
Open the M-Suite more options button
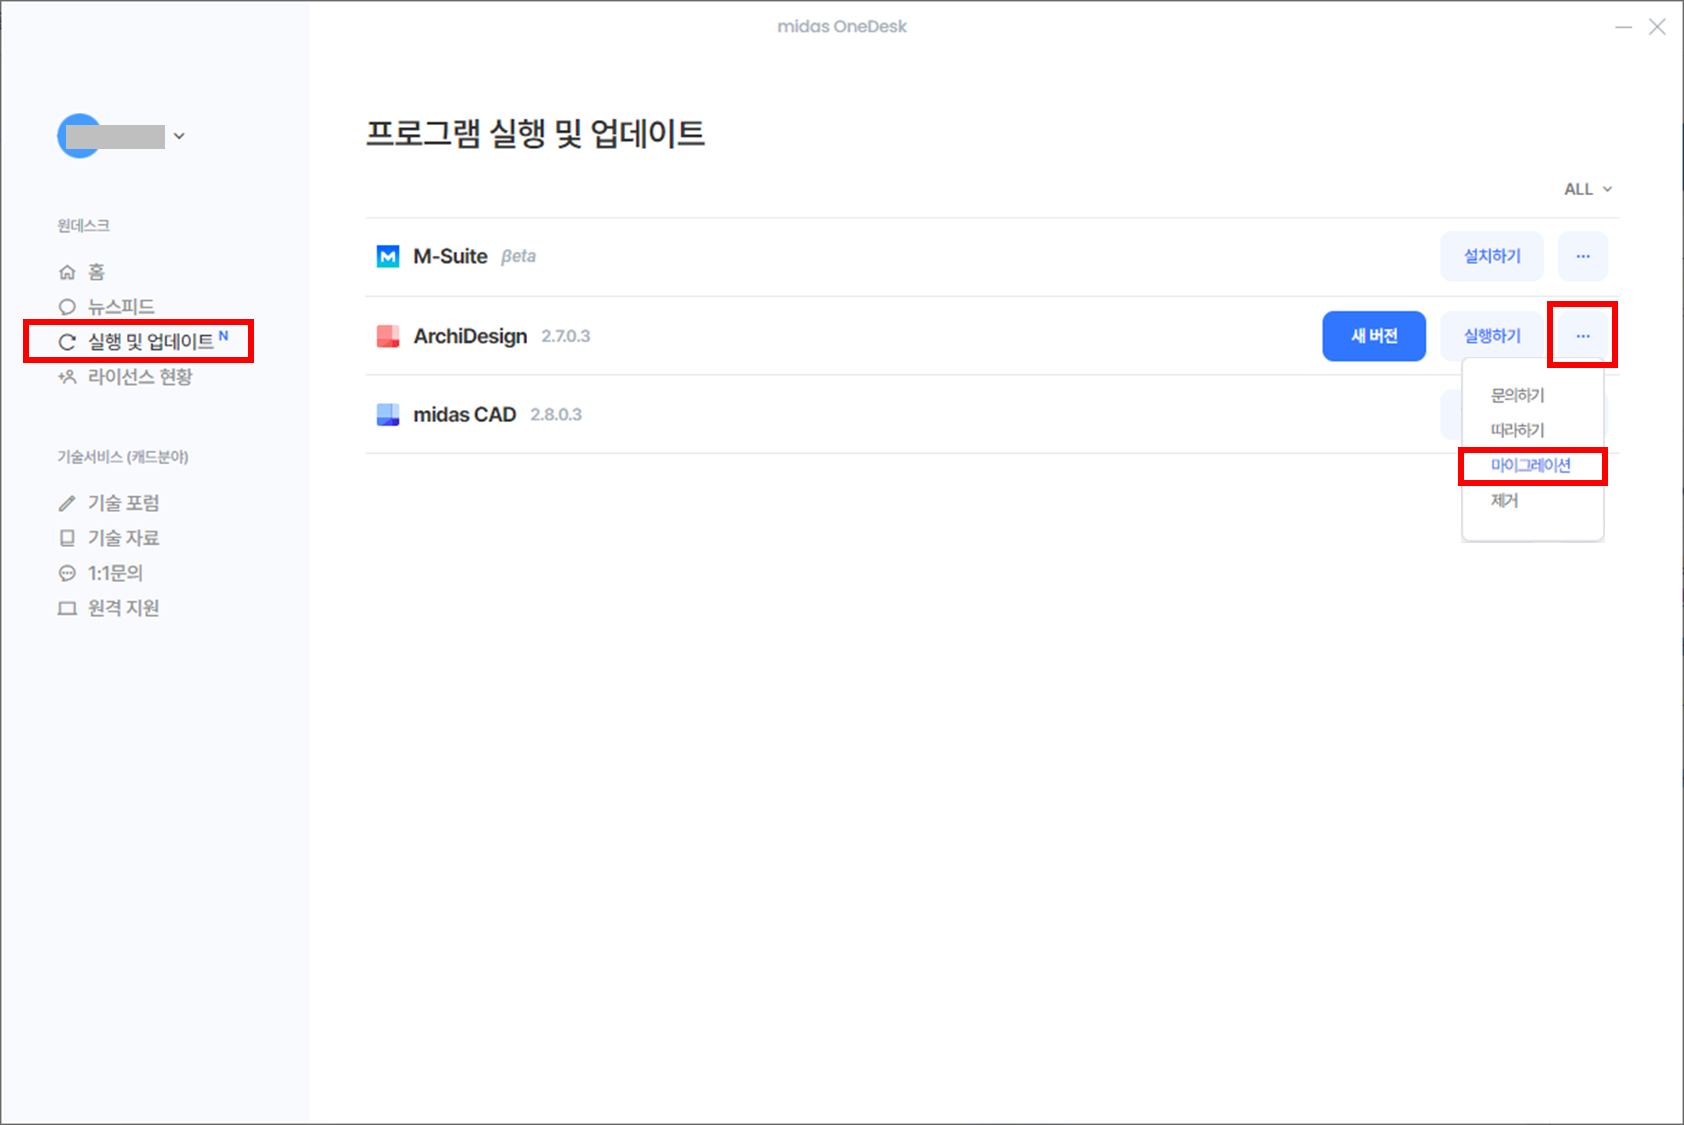pyautogui.click(x=1583, y=257)
